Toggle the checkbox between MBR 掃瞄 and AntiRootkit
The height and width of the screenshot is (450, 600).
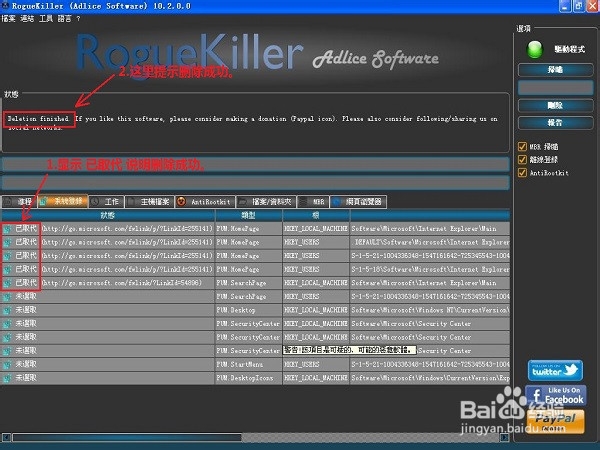click(x=522, y=160)
